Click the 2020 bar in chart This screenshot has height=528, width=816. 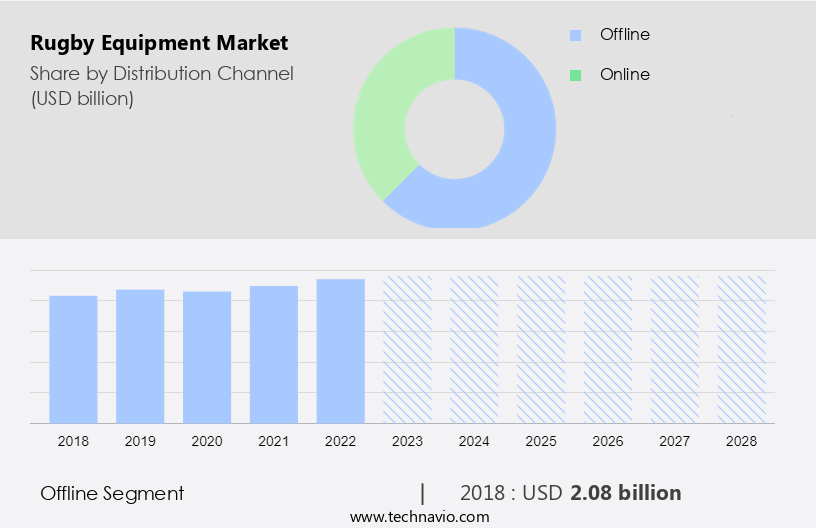tap(207, 356)
